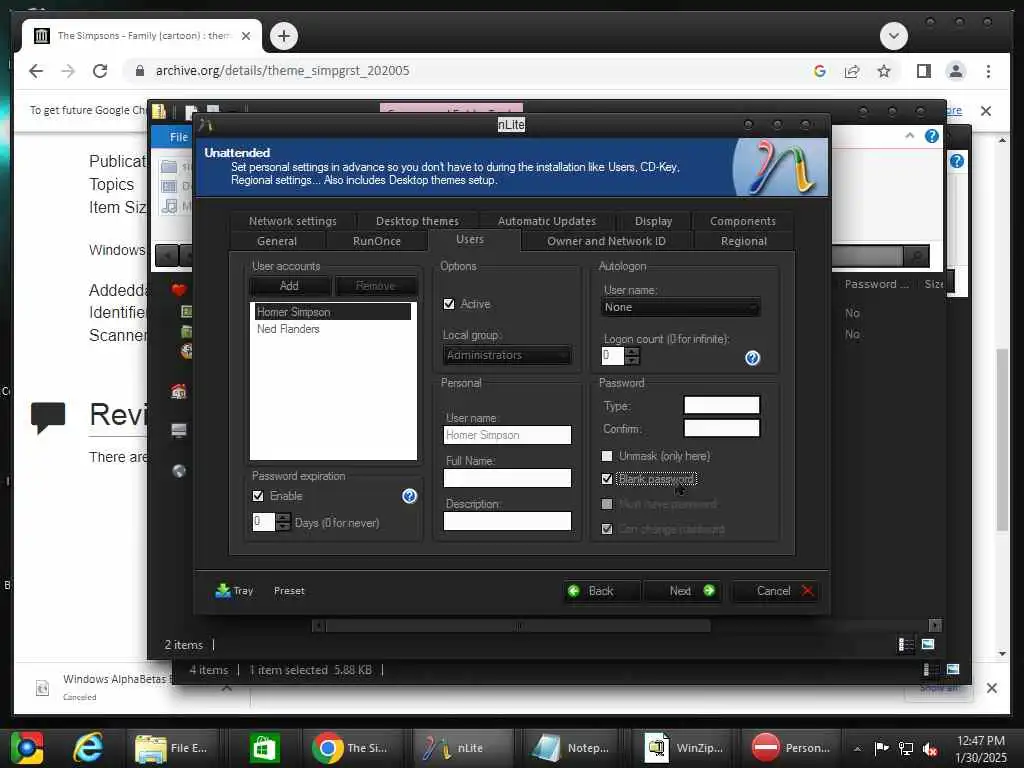1024x768 pixels.
Task: Switch to Automatic Updates tab
Action: coord(547,221)
